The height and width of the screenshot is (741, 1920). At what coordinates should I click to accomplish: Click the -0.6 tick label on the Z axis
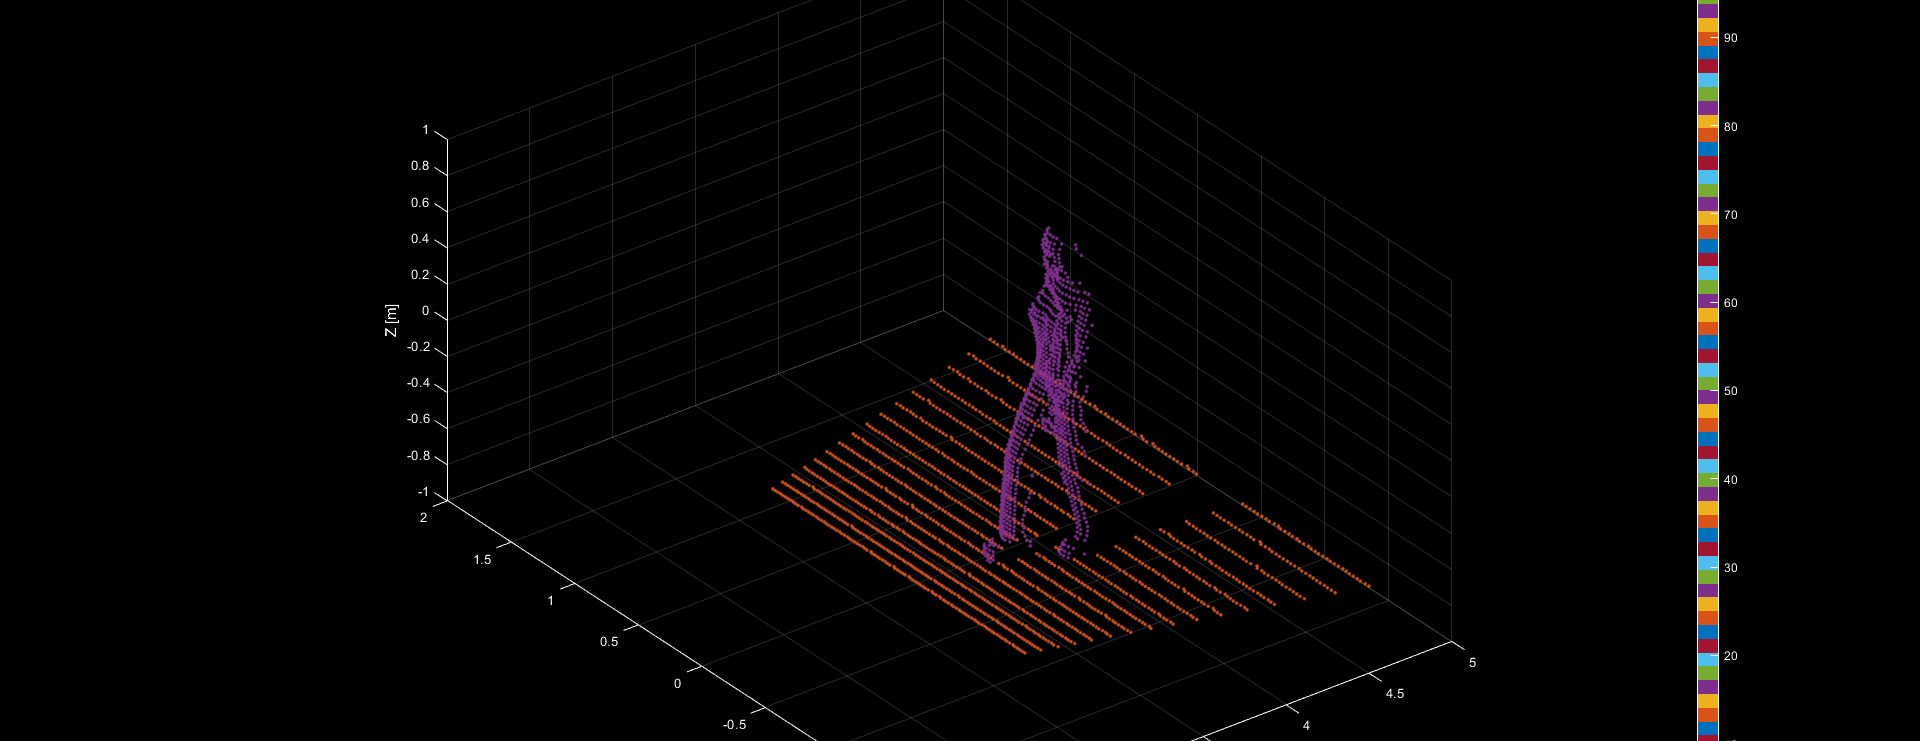418,419
